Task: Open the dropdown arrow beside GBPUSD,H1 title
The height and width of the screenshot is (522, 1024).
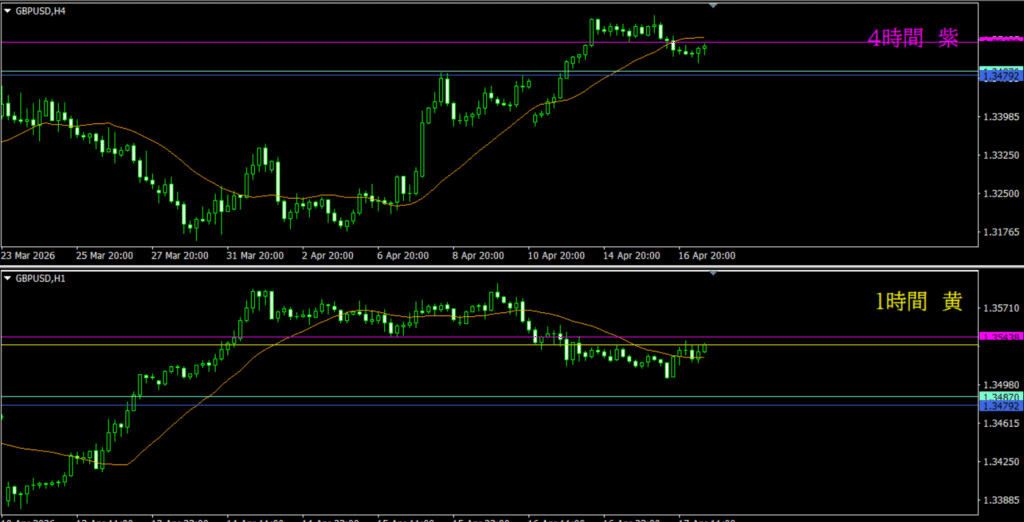Action: pos(8,278)
